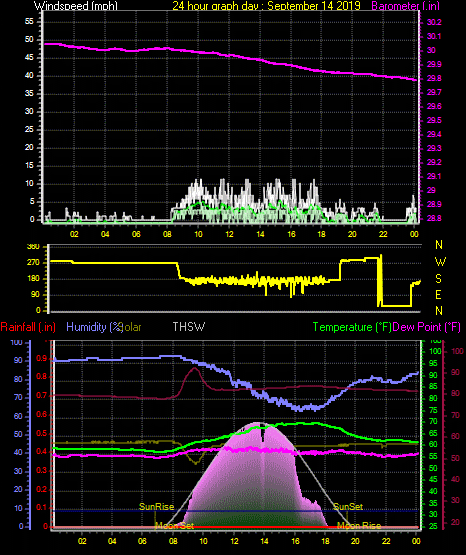Click the Dew Point (°F) legend label
Image resolution: width=466 pixels, height=555 pixels.
[x=427, y=327]
